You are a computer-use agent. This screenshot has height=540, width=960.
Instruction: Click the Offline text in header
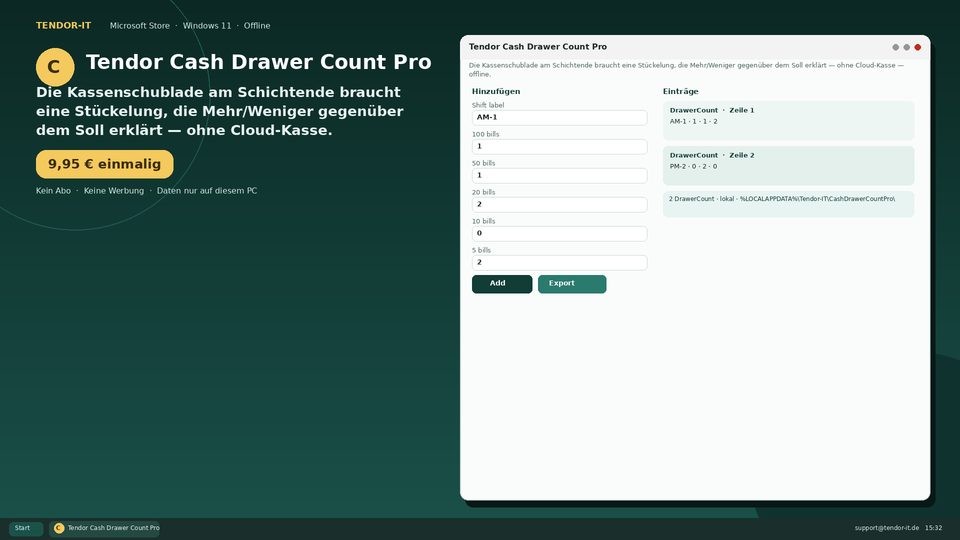point(257,26)
